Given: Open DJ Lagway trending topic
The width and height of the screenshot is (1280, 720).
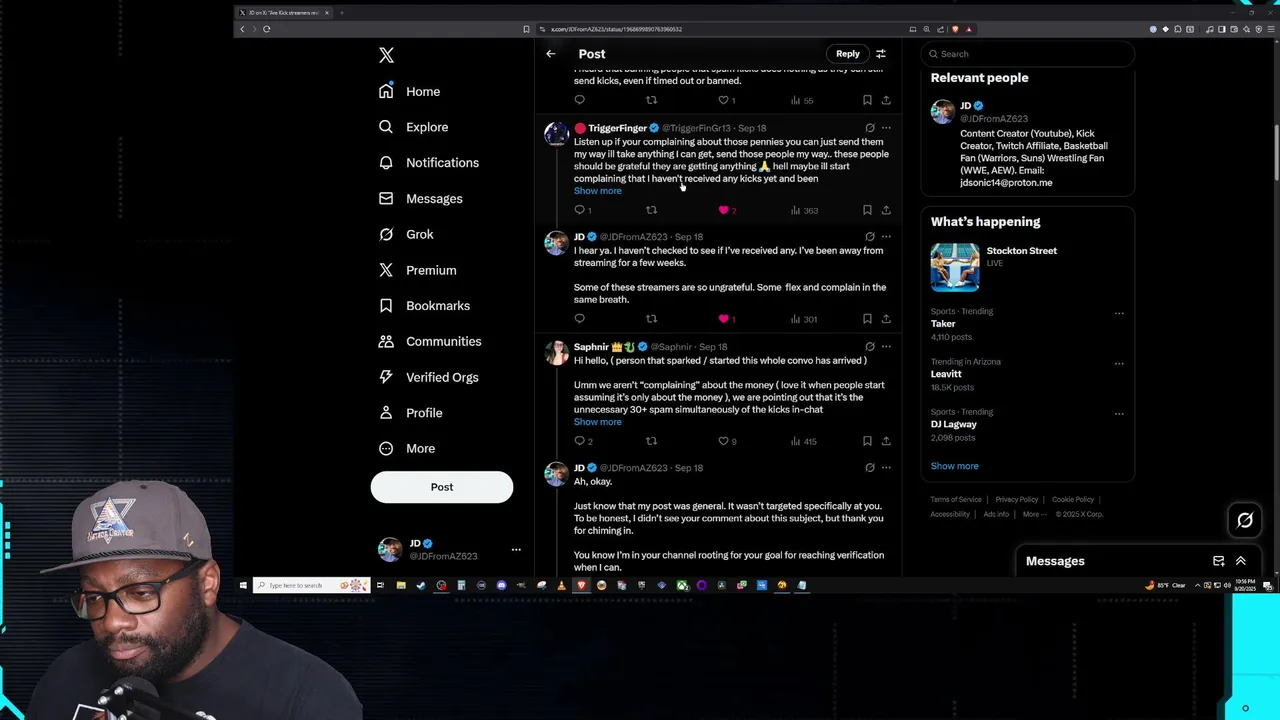Looking at the screenshot, I should (x=953, y=424).
